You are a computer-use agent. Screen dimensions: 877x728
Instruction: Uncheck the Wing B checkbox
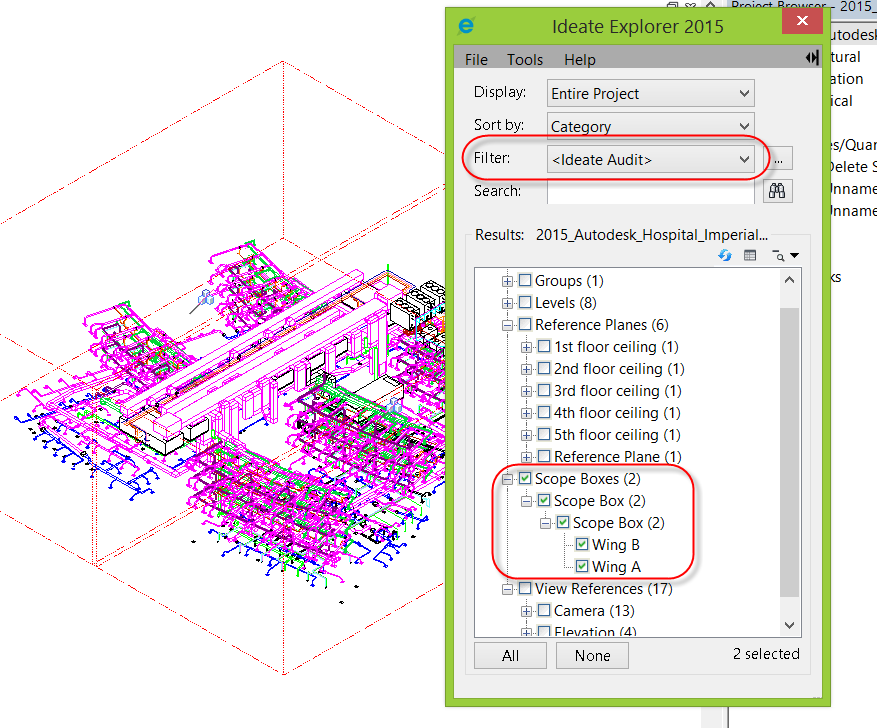point(582,544)
